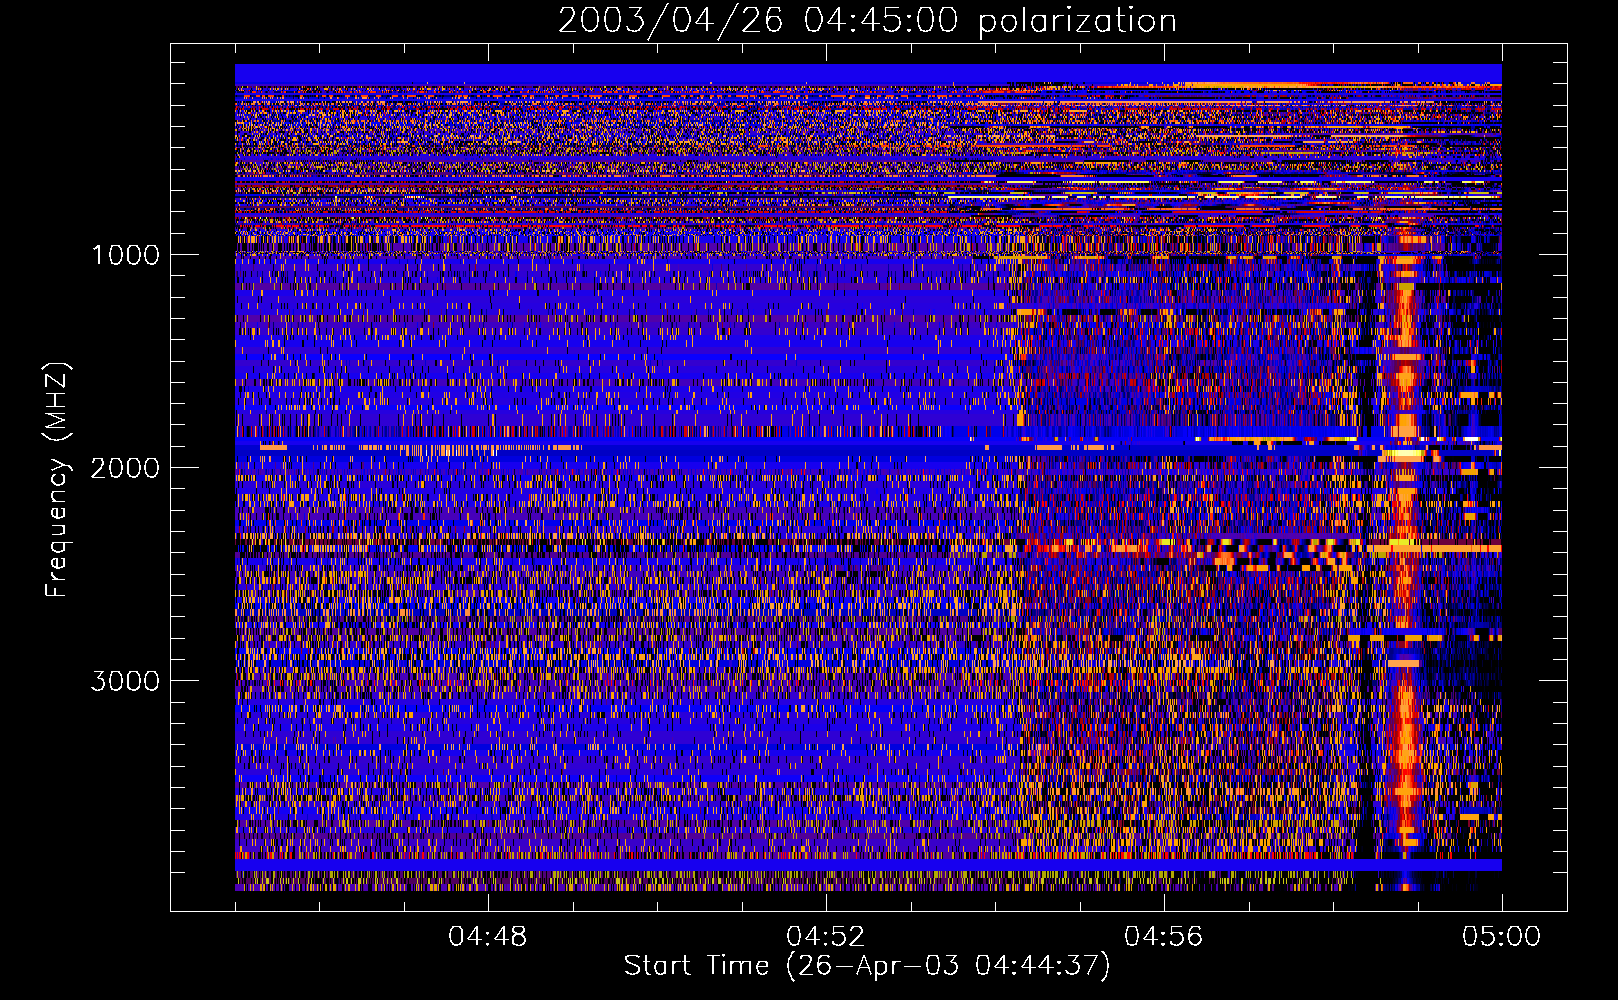Click the '04:56' time tick label
Screen dimensions: 1618x1000
1164,937
